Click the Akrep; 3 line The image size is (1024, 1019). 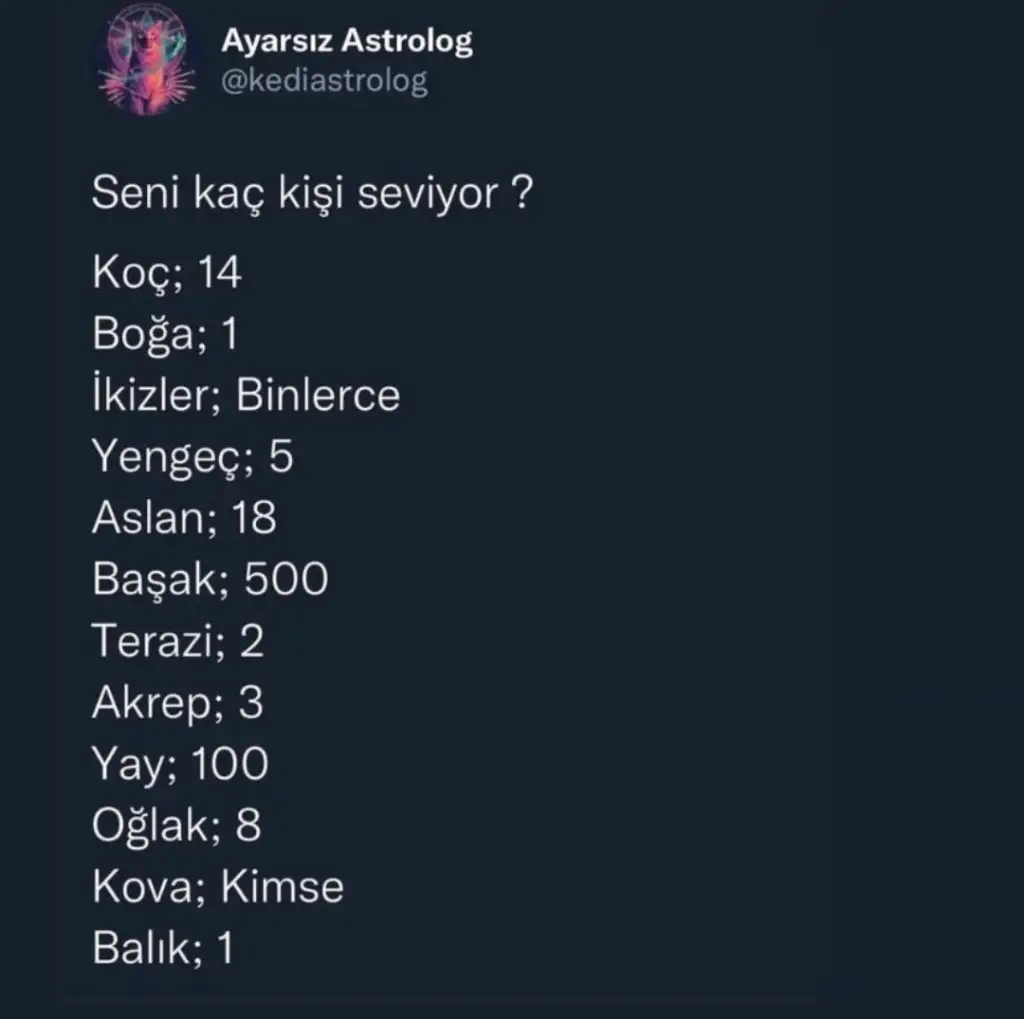(x=177, y=703)
